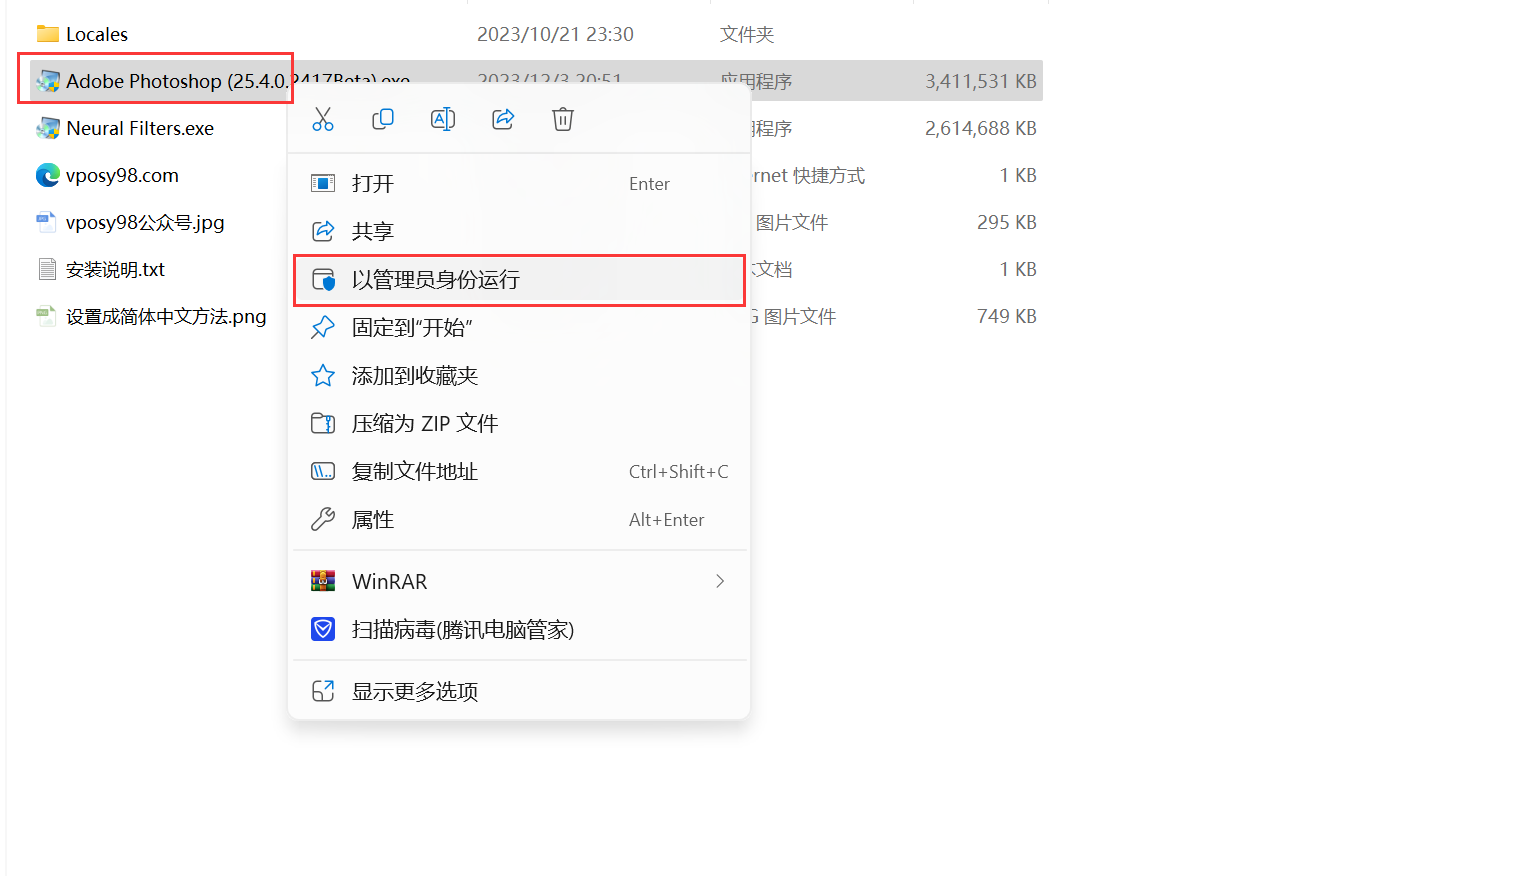1537x876 pixels.
Task: Choose 共享 in the context menu
Action: pos(373,232)
